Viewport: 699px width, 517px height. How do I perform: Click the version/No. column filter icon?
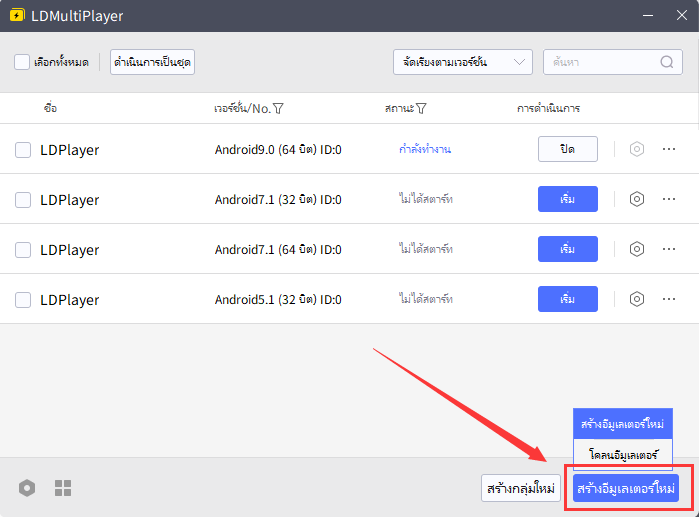[x=278, y=108]
